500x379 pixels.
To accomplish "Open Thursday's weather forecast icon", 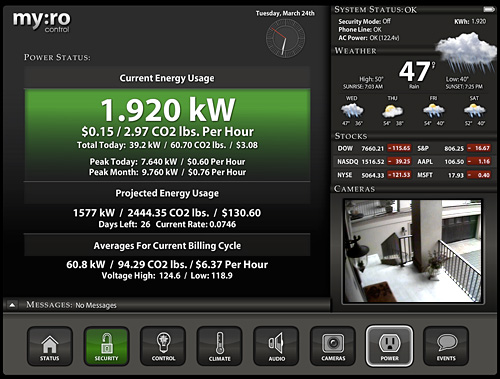I will click(392, 110).
